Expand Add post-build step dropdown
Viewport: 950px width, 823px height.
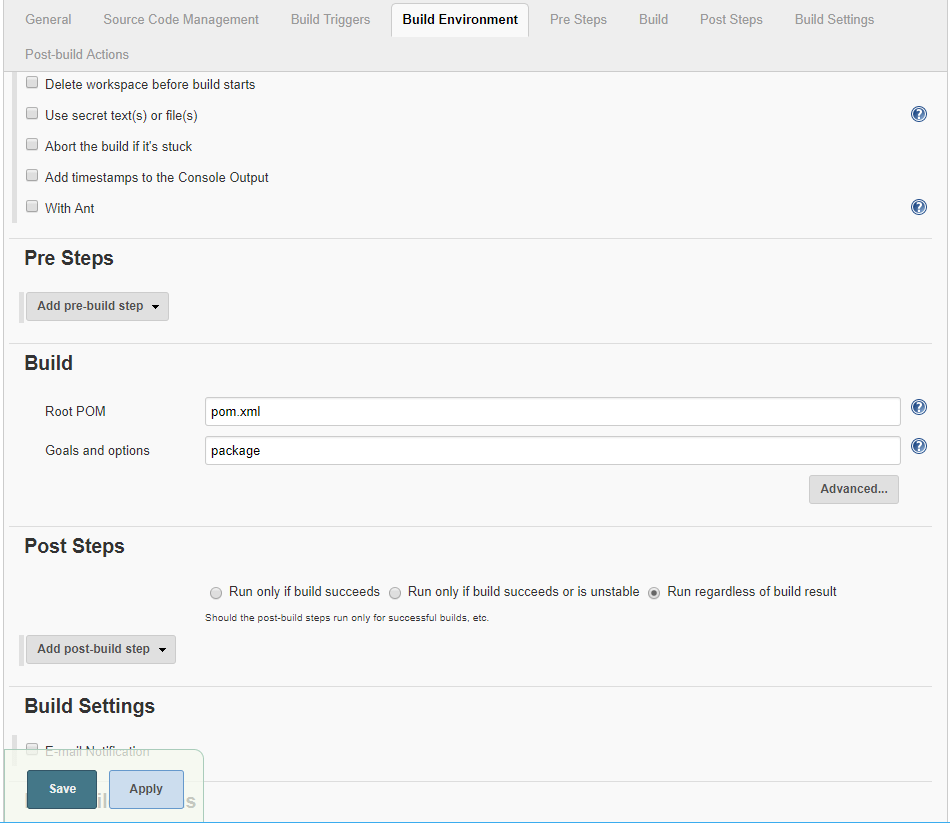click(x=101, y=649)
